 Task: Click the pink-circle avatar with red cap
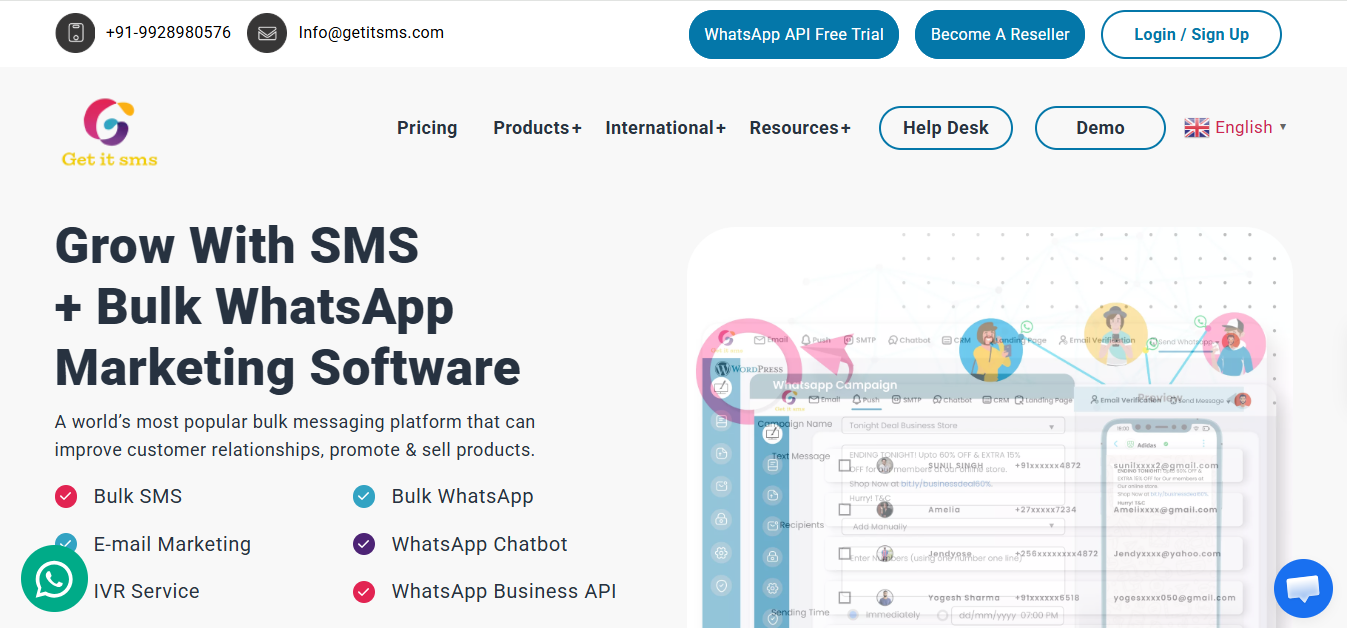point(1234,344)
